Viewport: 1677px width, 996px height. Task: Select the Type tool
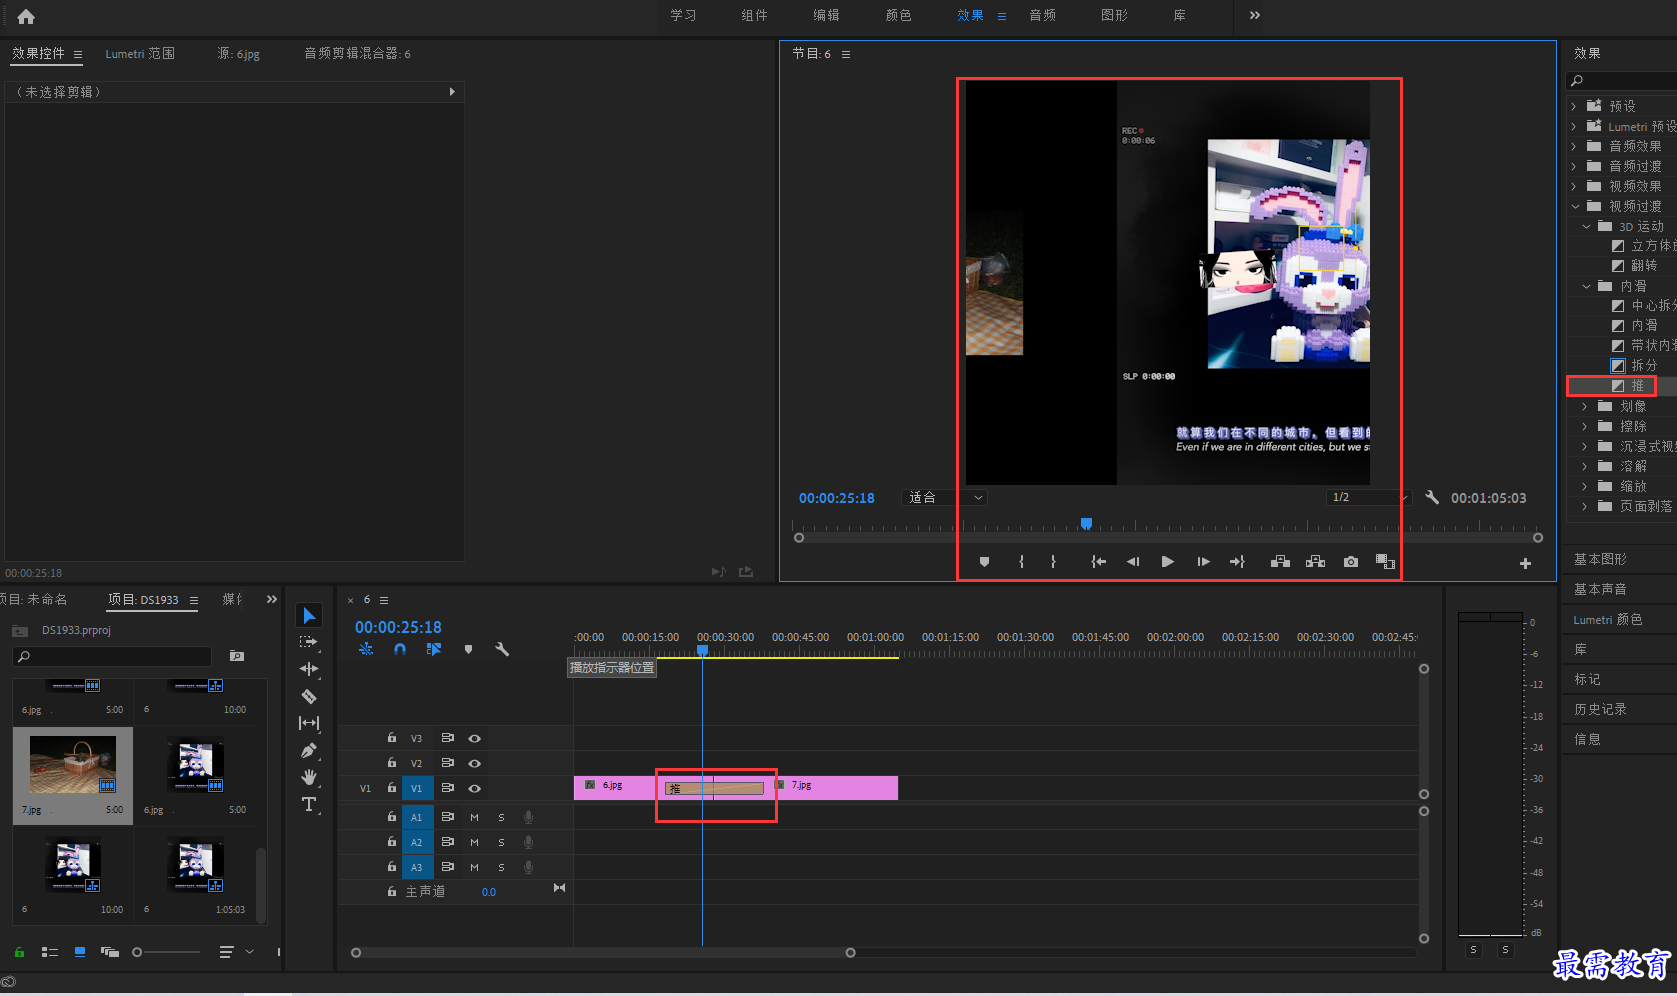(x=309, y=804)
